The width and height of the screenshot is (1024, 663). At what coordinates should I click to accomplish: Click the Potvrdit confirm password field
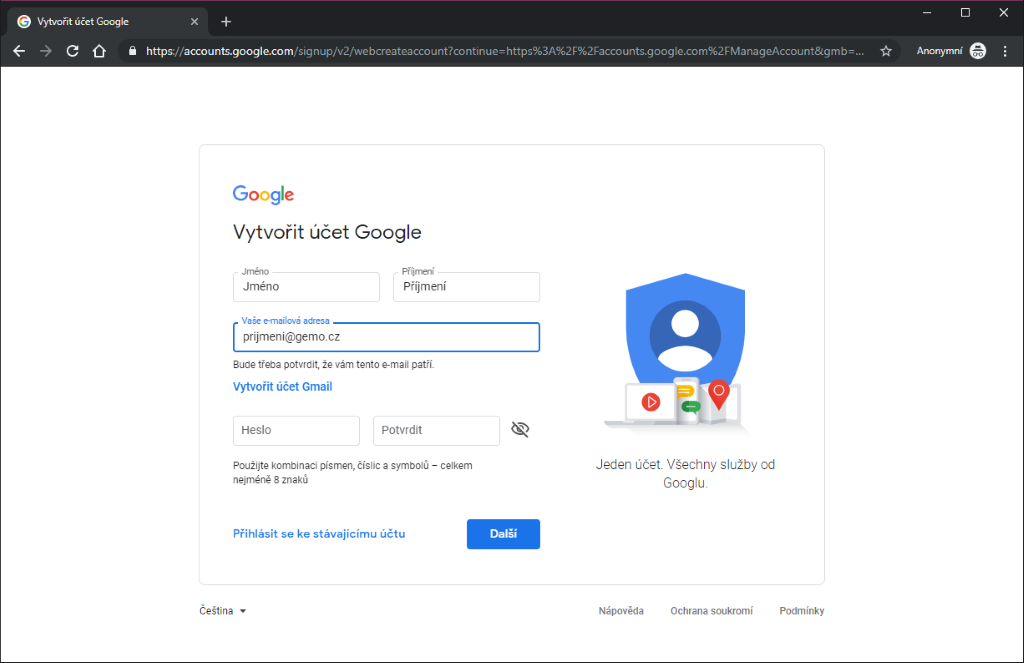(x=436, y=430)
